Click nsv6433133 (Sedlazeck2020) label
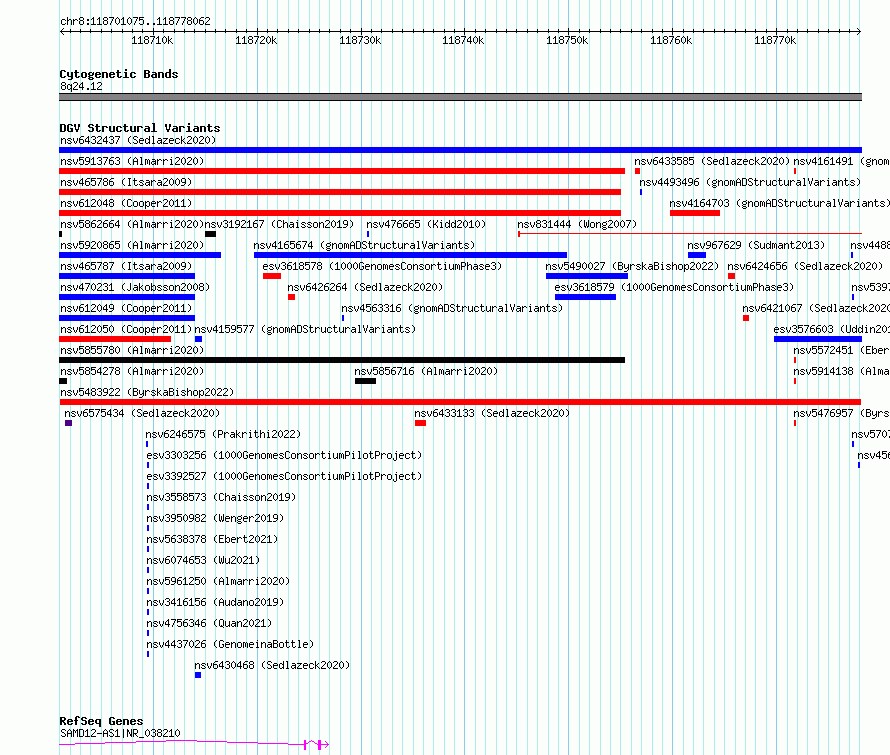890x755 pixels. pos(492,413)
